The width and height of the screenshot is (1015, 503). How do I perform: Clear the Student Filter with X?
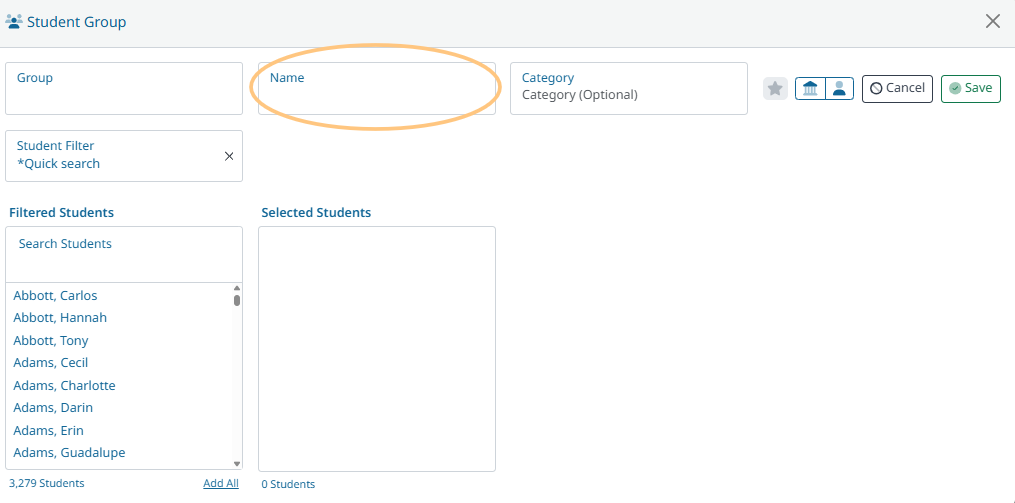click(x=229, y=156)
